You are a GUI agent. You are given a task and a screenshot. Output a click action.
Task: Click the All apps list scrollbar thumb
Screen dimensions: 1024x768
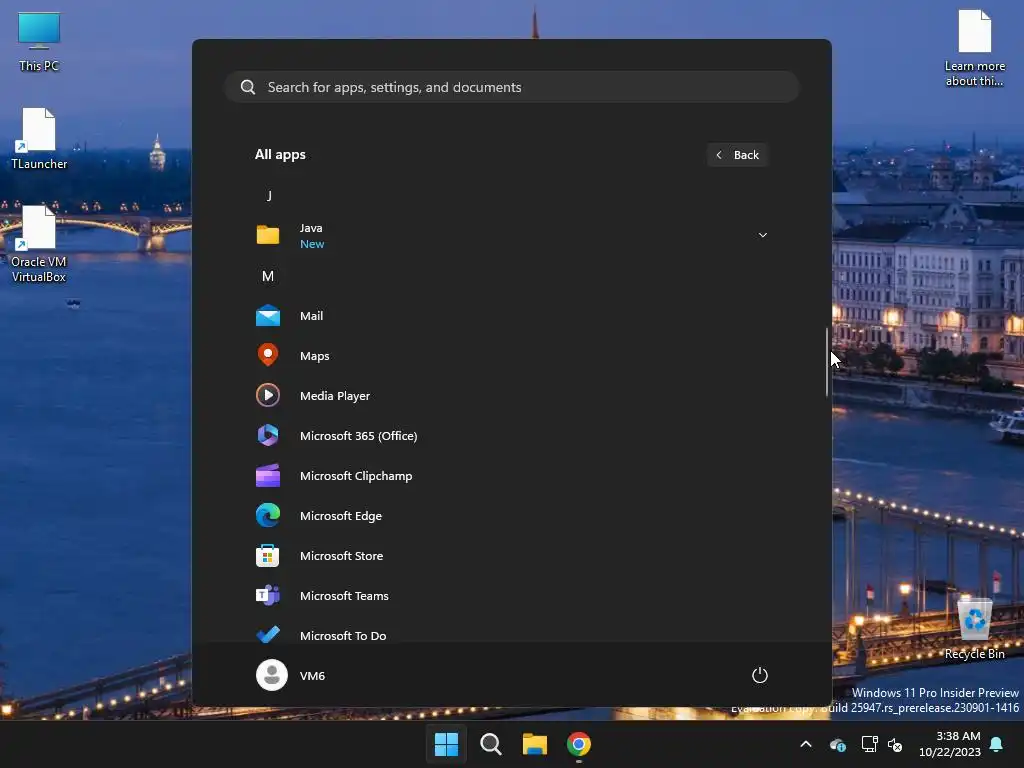pyautogui.click(x=827, y=362)
